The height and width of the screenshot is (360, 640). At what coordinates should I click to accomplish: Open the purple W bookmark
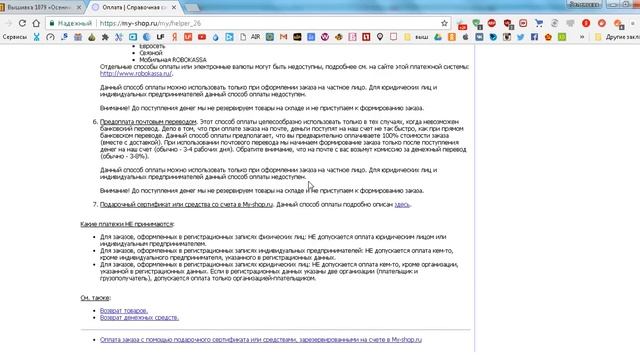coord(325,37)
